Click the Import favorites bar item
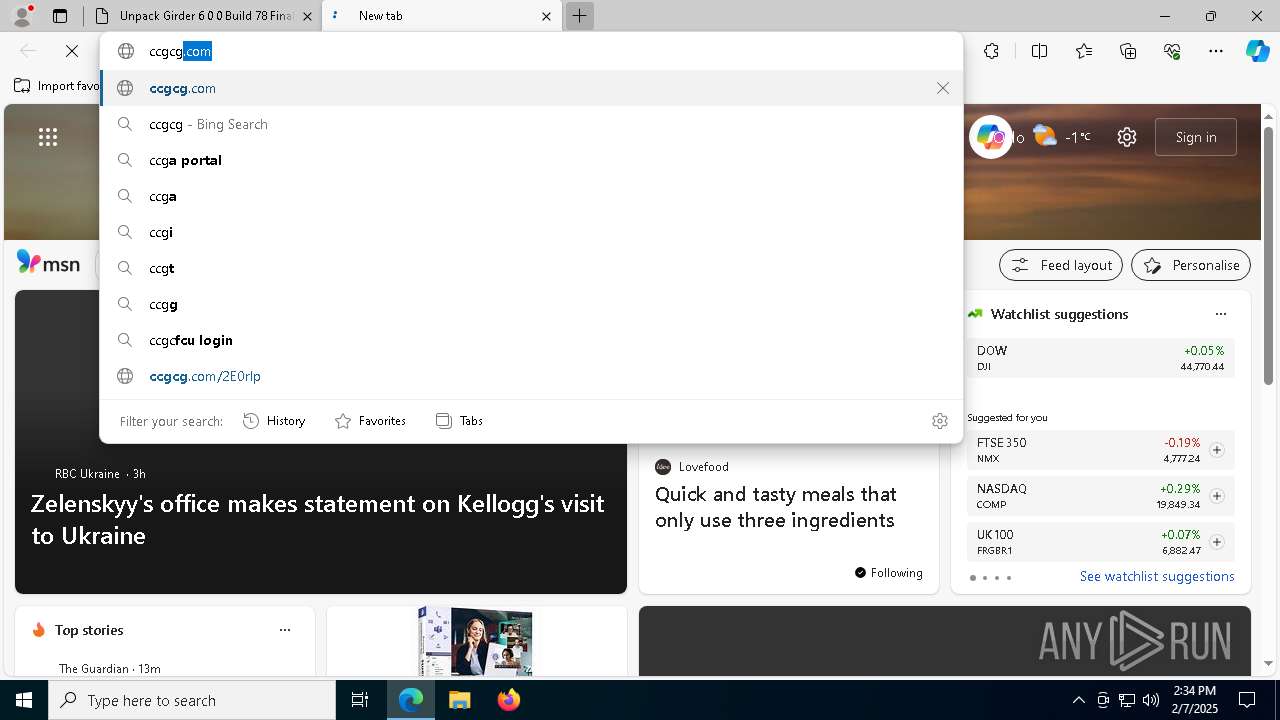1280x720 pixels. [57, 86]
